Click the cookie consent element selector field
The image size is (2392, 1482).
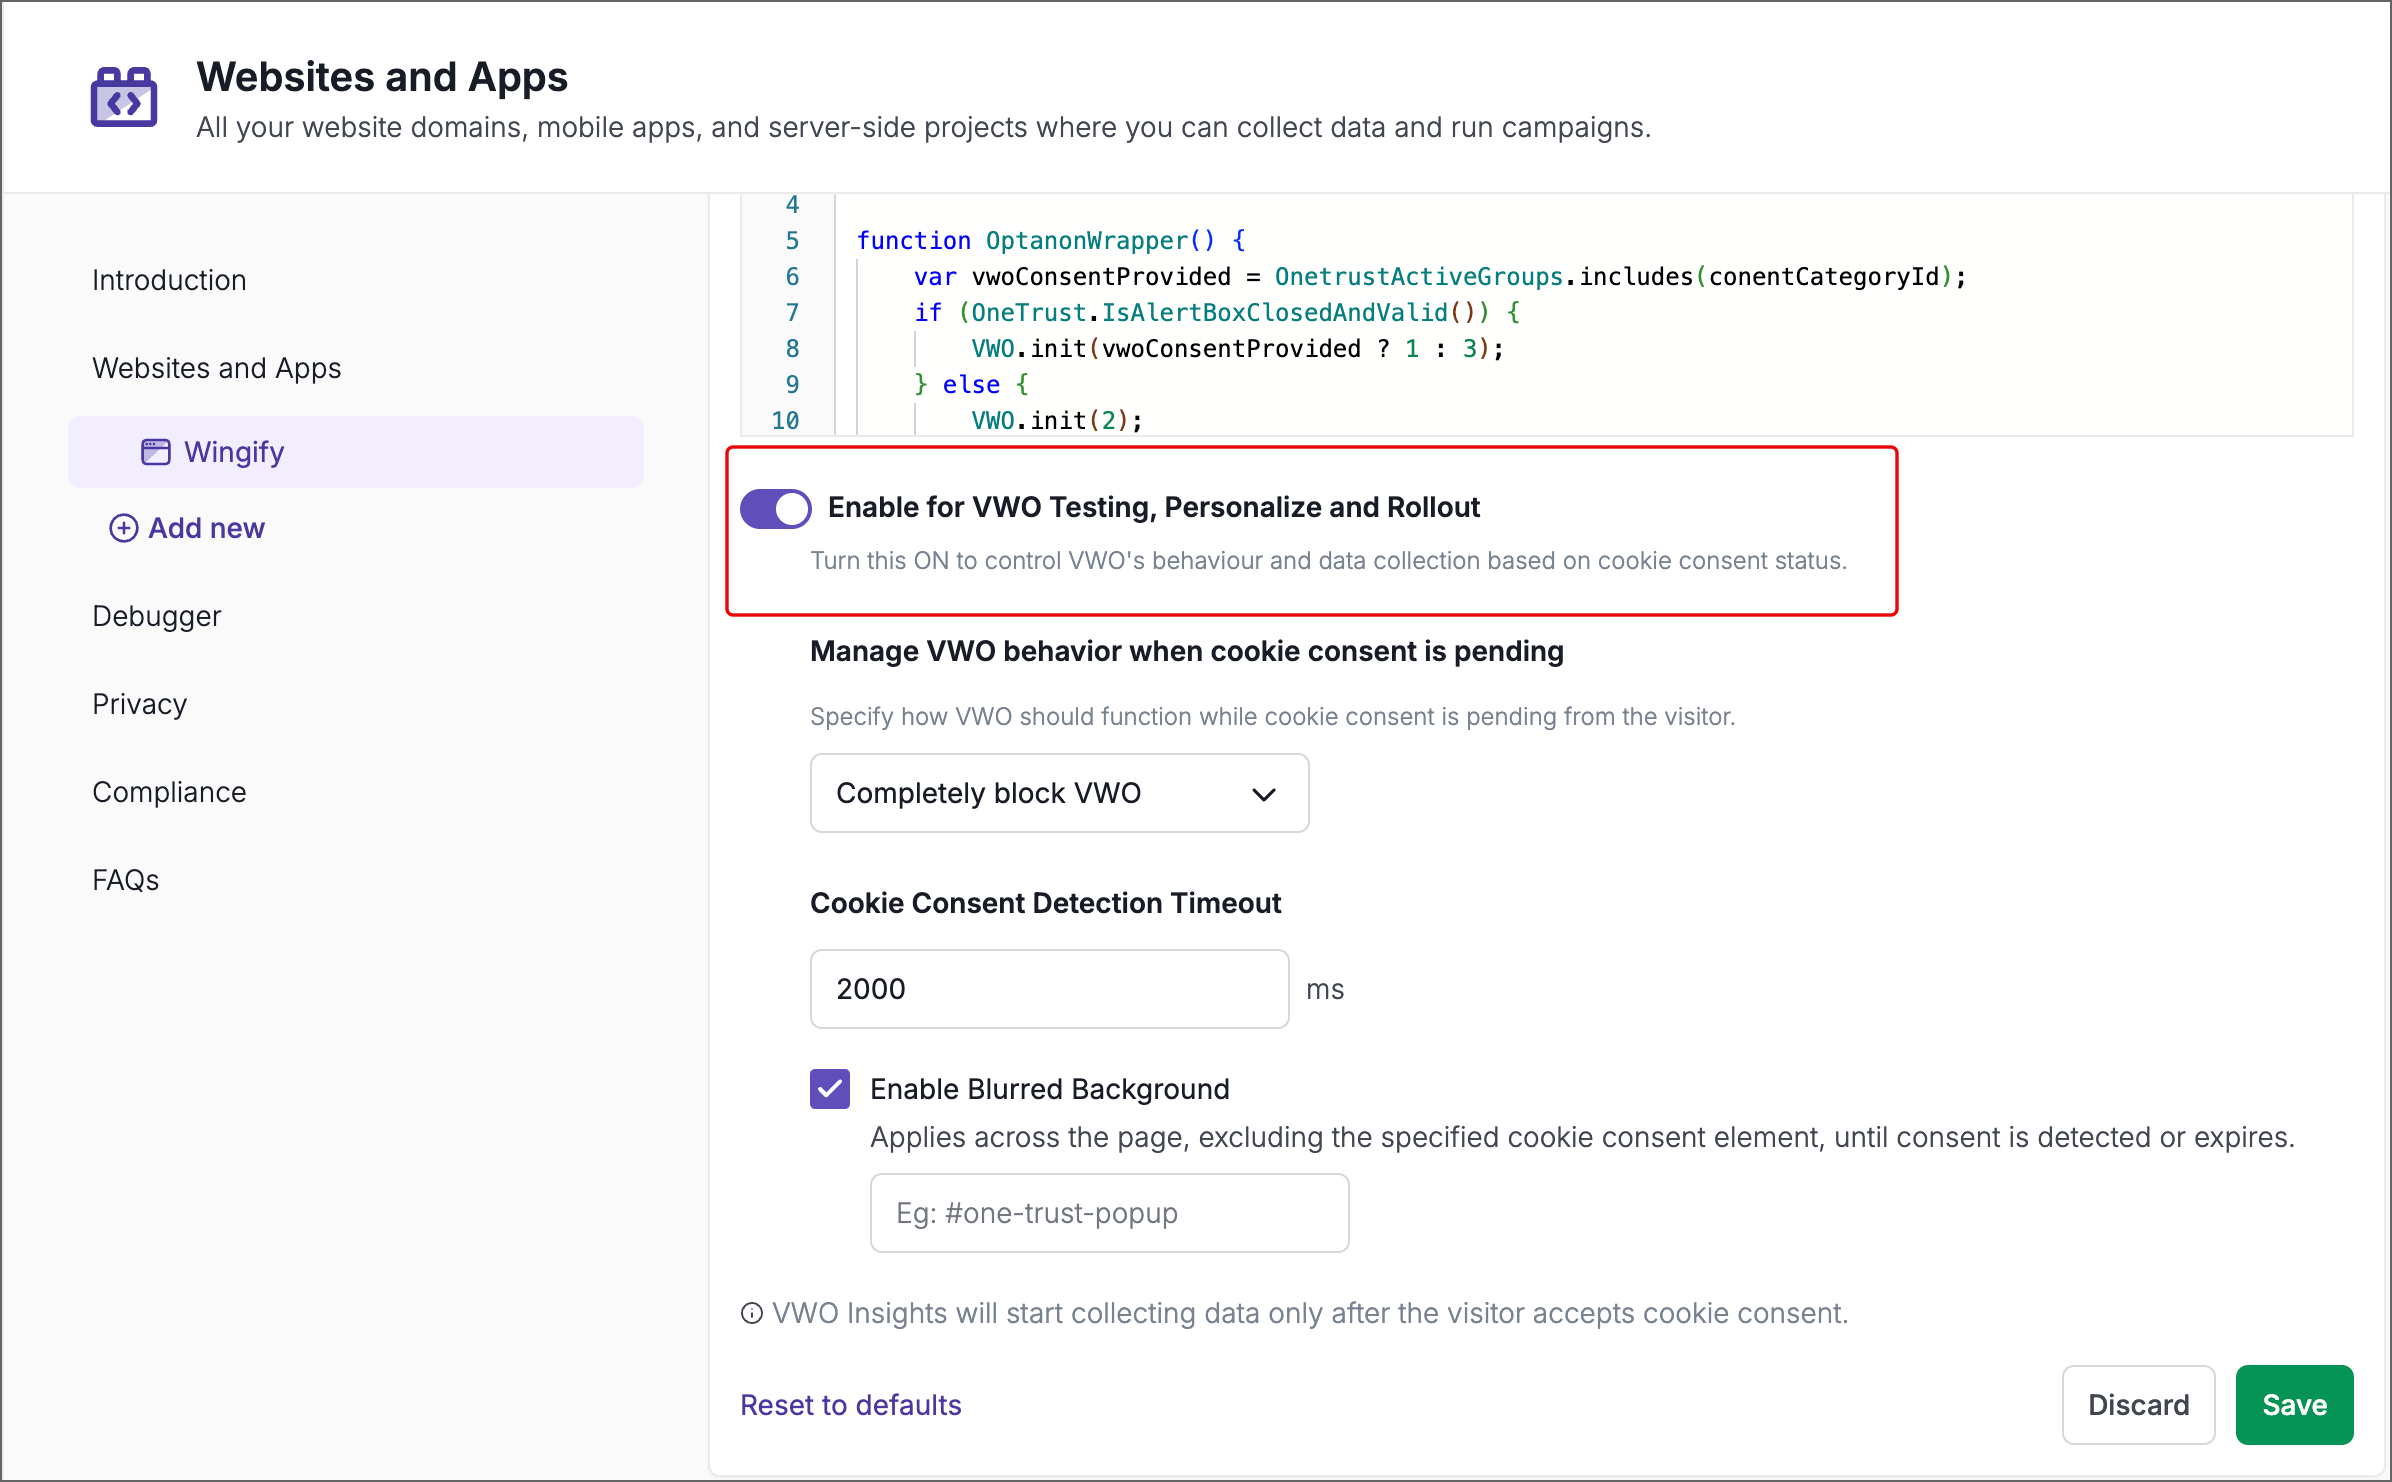coord(1109,1213)
